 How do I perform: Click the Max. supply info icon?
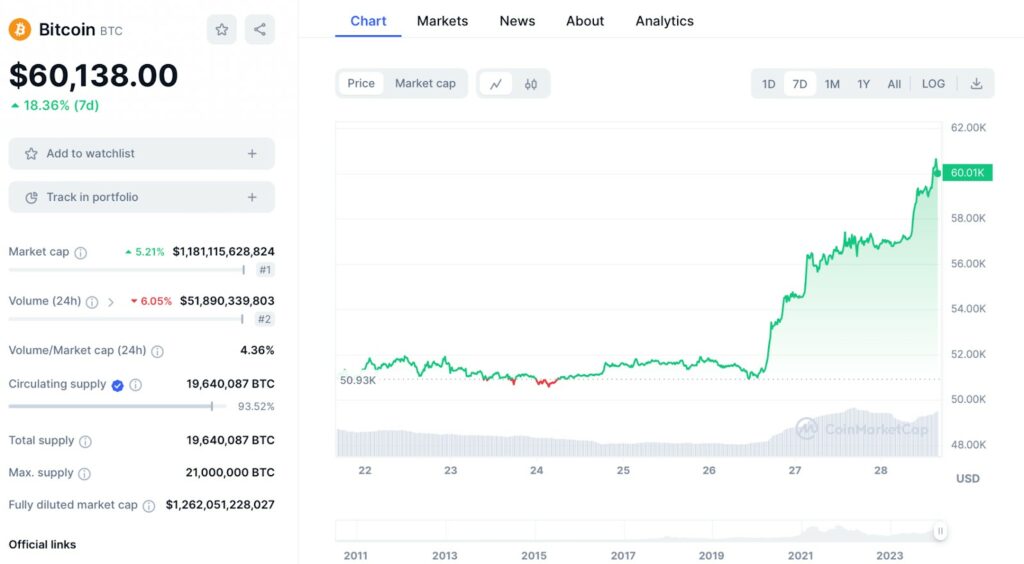(x=84, y=473)
